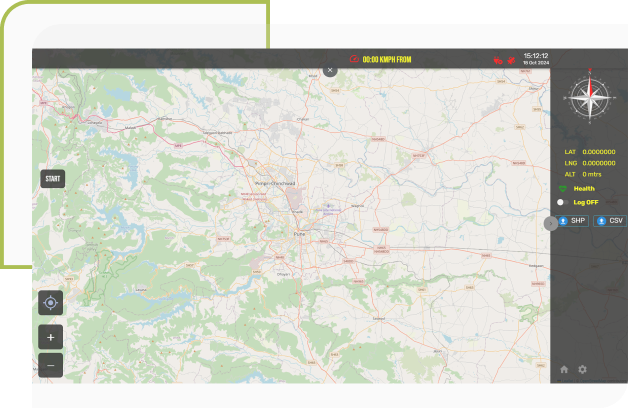Collapse the side panel with arrow handle
Screen dimensions: 628x408
click(550, 223)
